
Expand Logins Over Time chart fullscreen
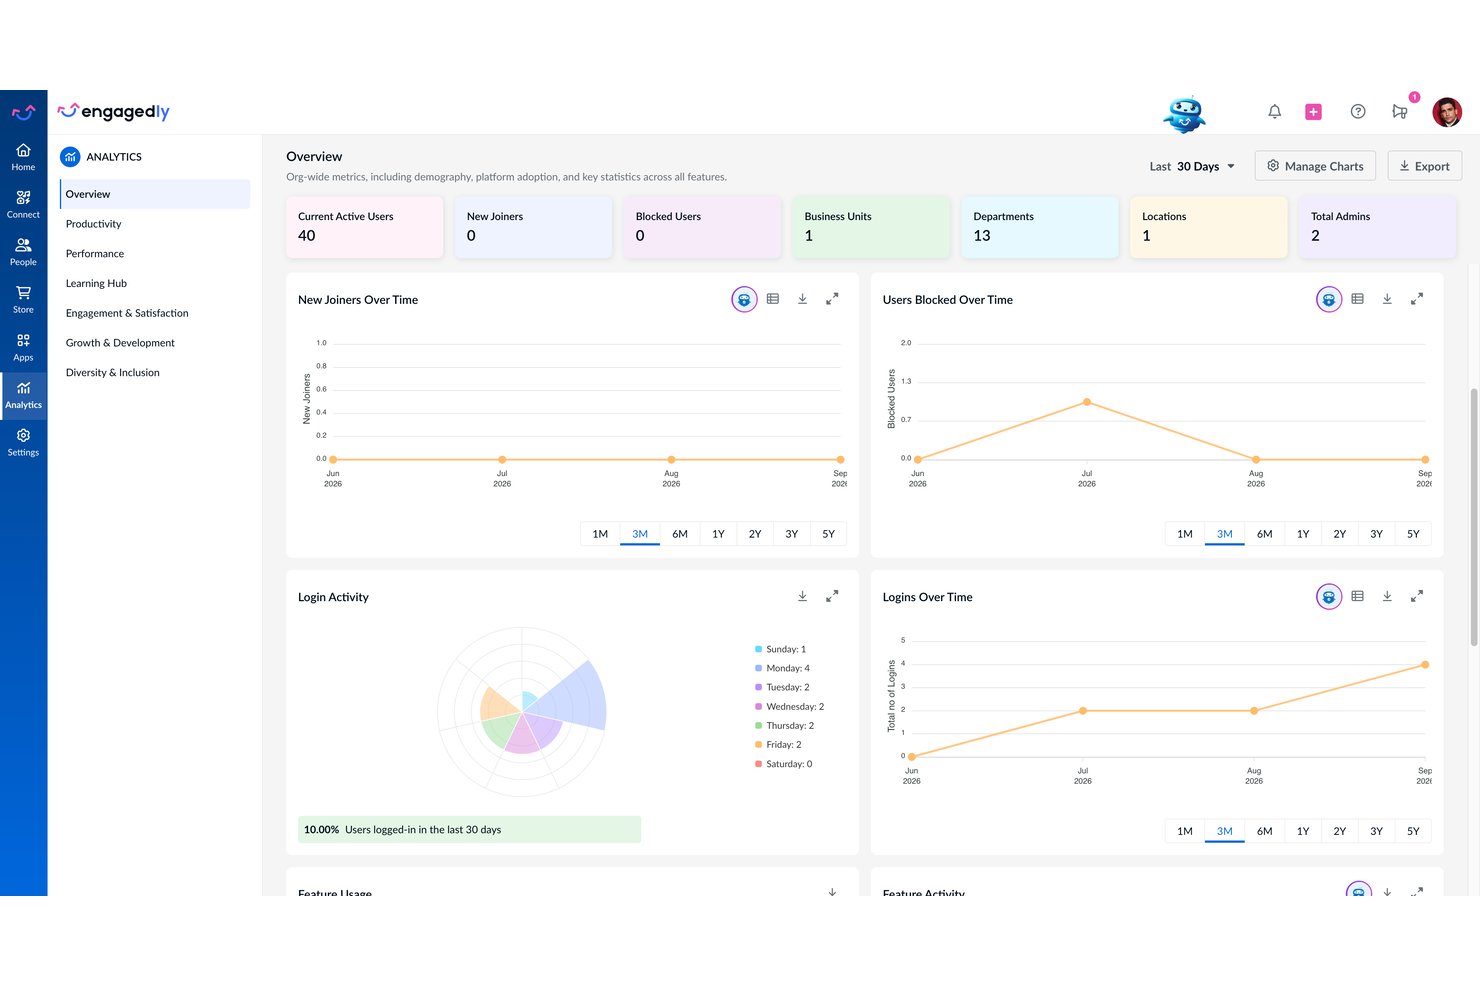point(1417,596)
